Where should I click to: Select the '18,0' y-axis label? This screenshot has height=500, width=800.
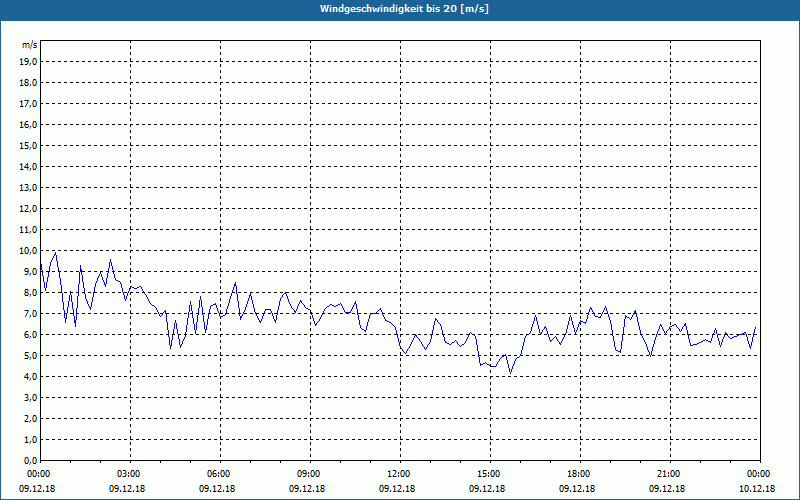click(29, 83)
